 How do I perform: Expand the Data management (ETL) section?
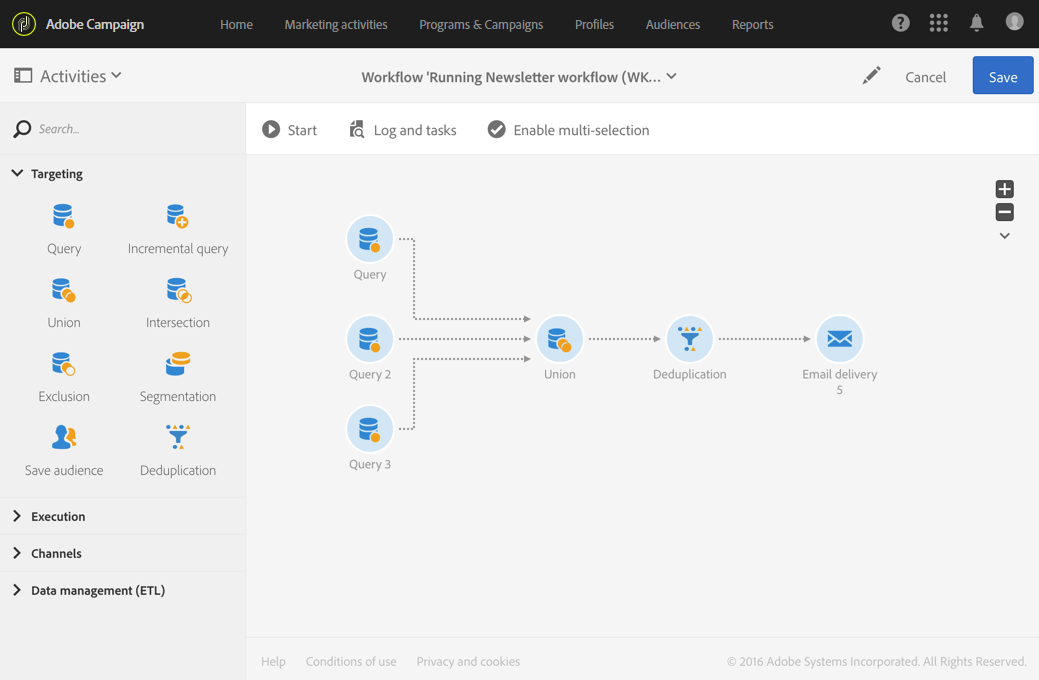point(17,591)
